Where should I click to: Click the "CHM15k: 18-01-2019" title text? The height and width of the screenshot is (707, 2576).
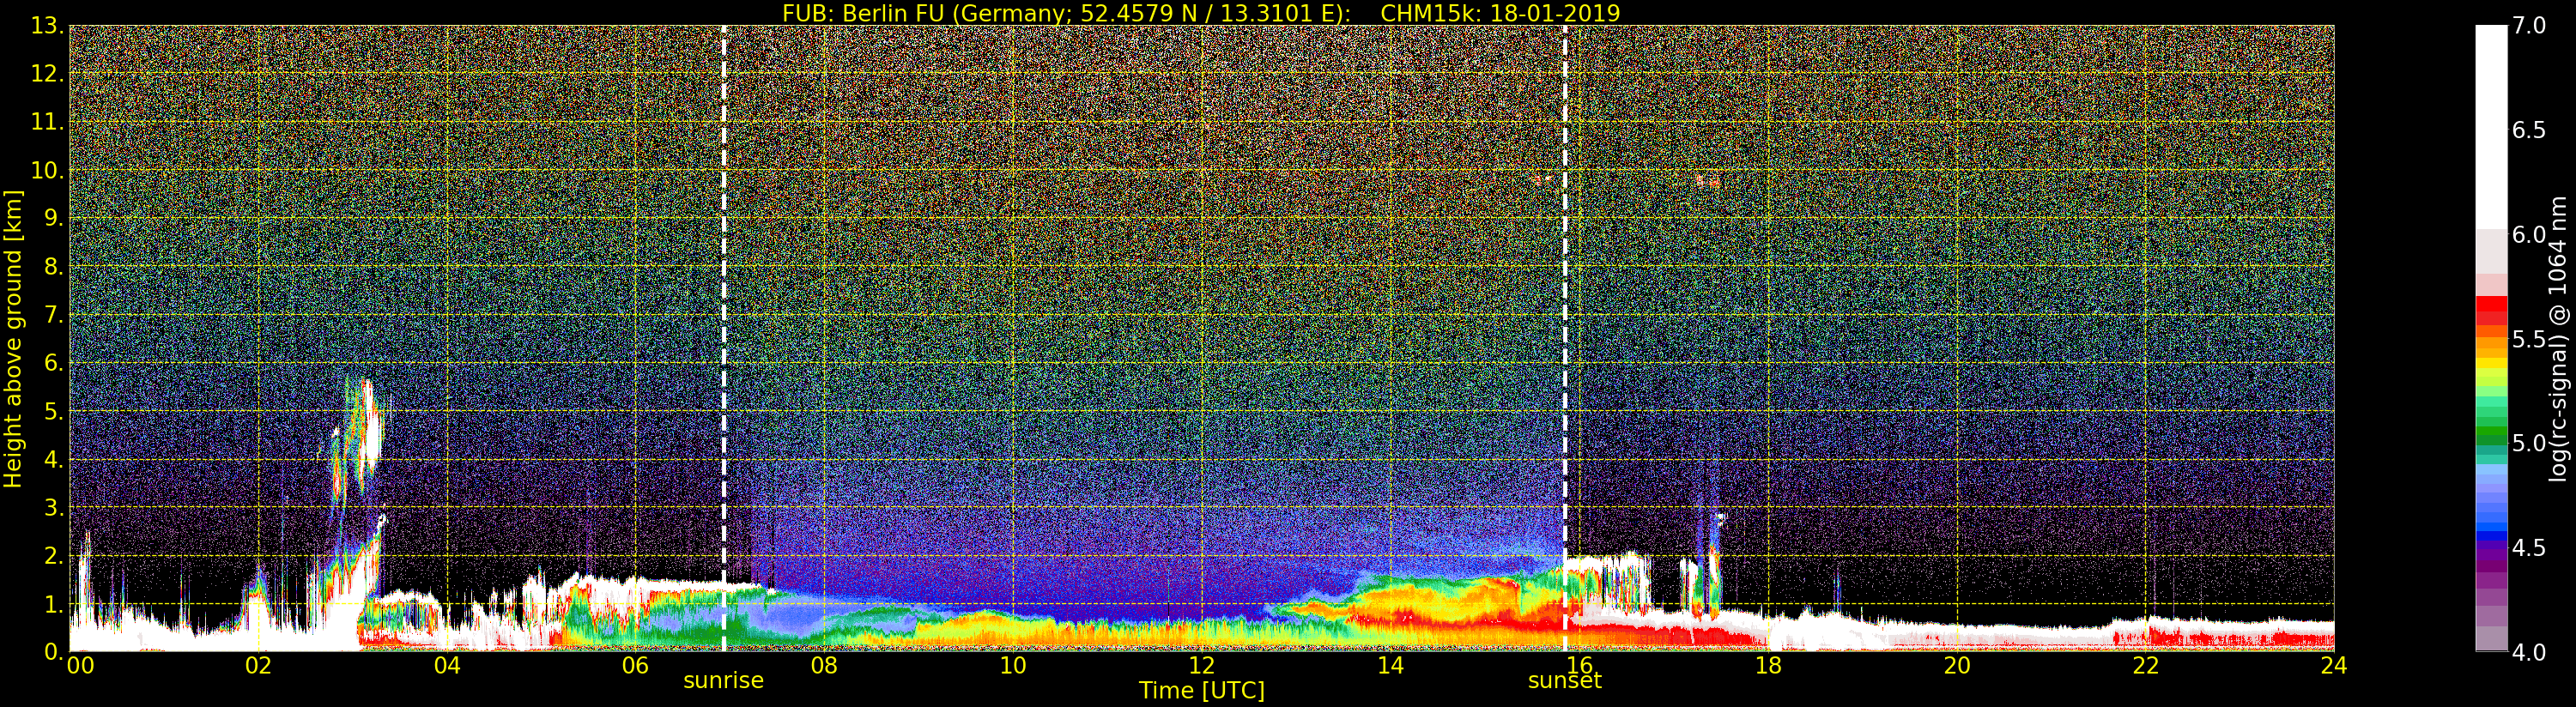coord(1500,13)
